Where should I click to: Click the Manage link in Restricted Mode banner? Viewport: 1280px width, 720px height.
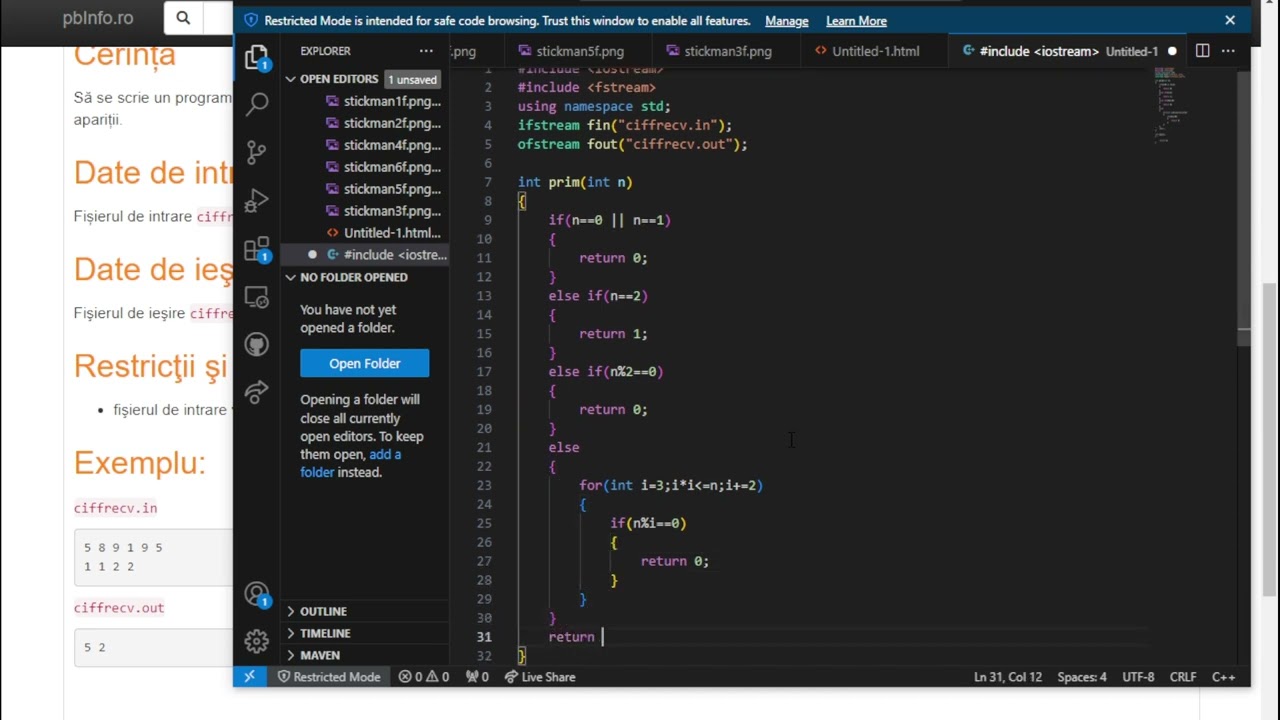click(x=787, y=21)
